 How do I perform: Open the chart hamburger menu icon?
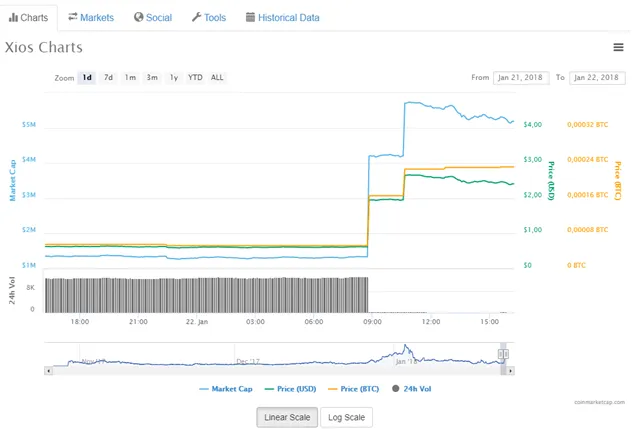click(x=618, y=48)
